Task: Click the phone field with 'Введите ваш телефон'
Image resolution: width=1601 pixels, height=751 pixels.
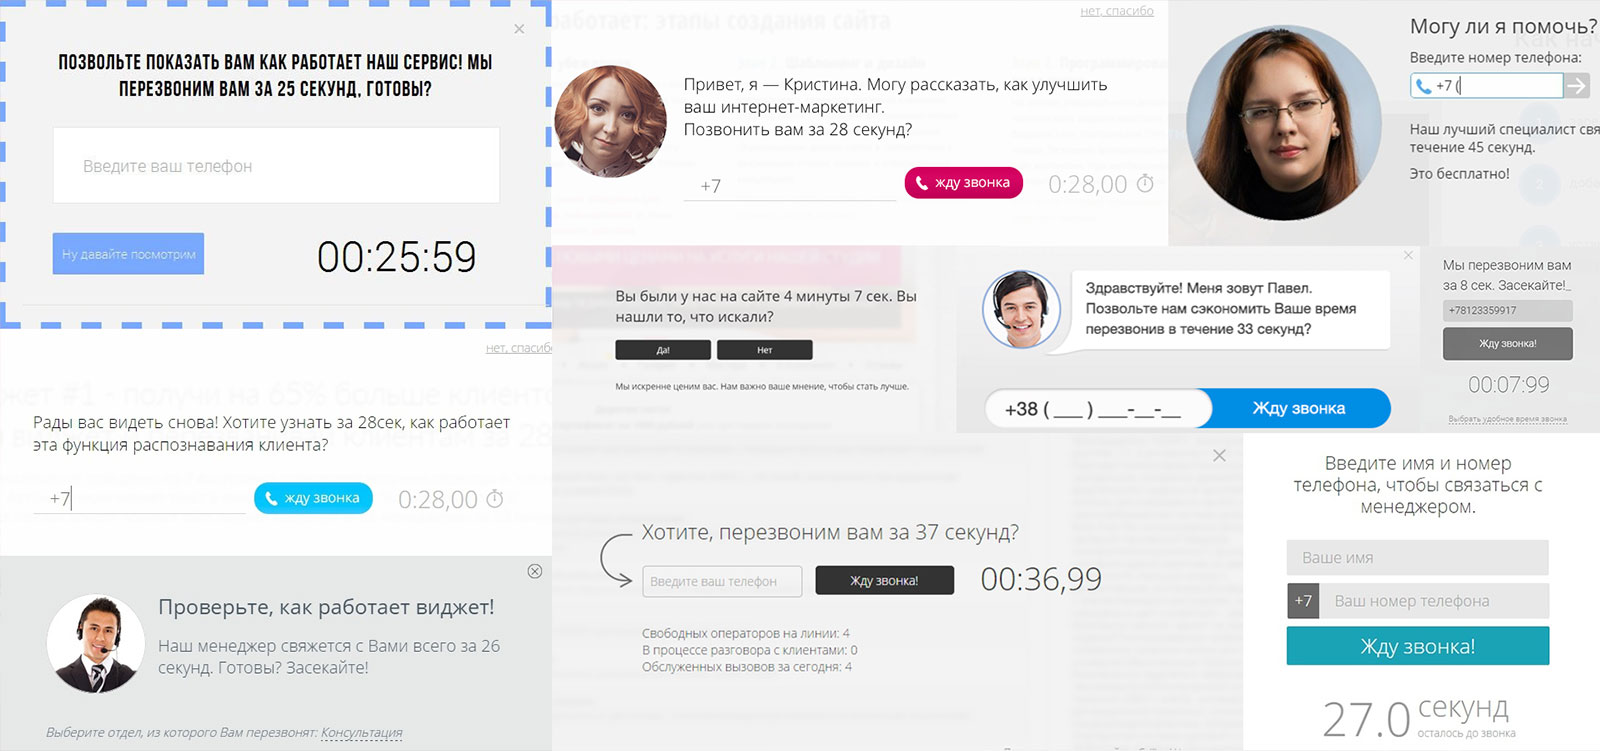Action: tap(276, 165)
